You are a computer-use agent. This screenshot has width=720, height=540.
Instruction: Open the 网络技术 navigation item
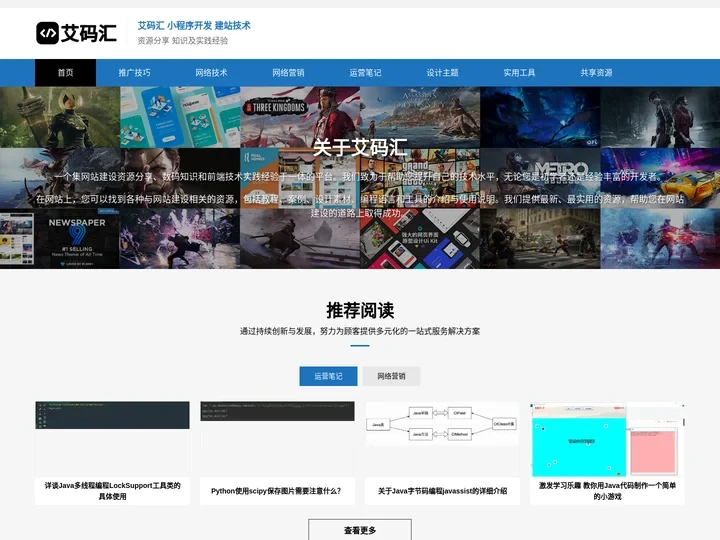point(211,73)
